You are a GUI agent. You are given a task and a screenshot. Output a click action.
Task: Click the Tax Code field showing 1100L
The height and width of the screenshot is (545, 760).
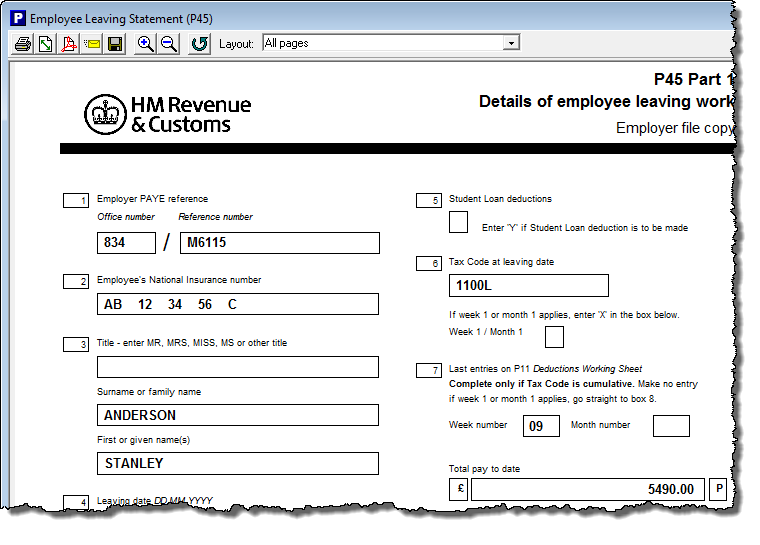pyautogui.click(x=528, y=285)
